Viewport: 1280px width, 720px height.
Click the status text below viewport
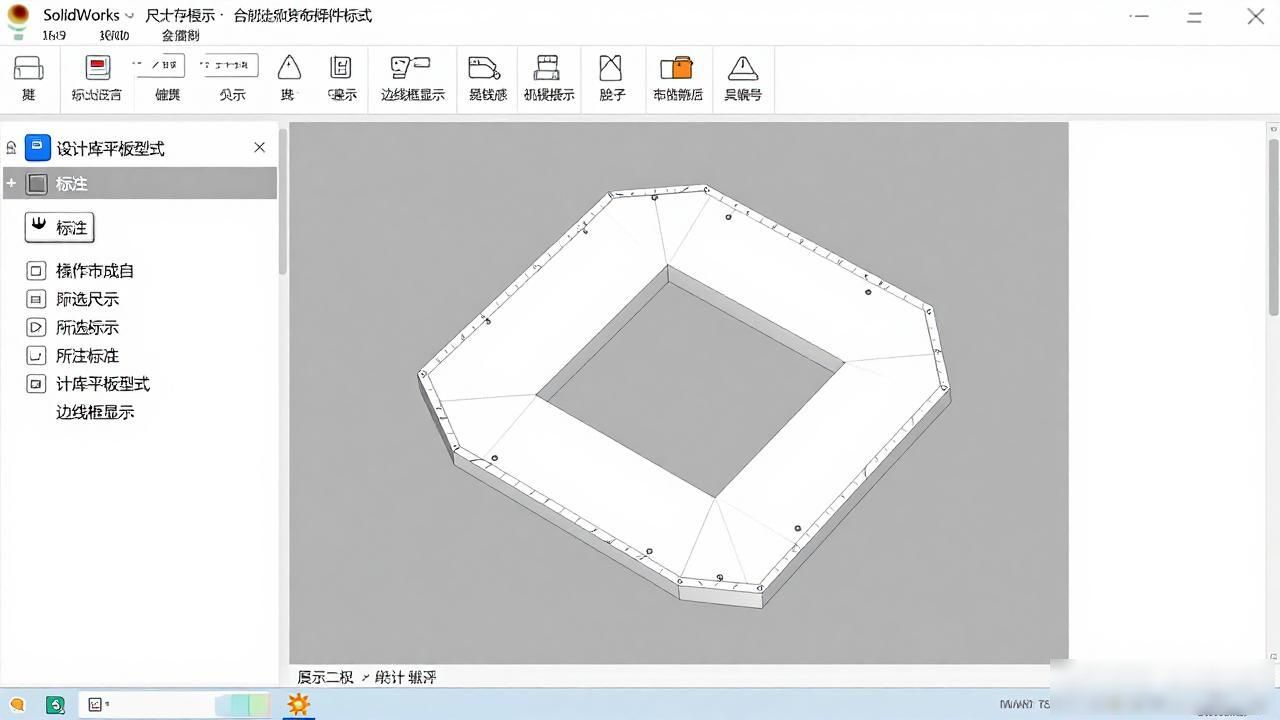click(367, 677)
